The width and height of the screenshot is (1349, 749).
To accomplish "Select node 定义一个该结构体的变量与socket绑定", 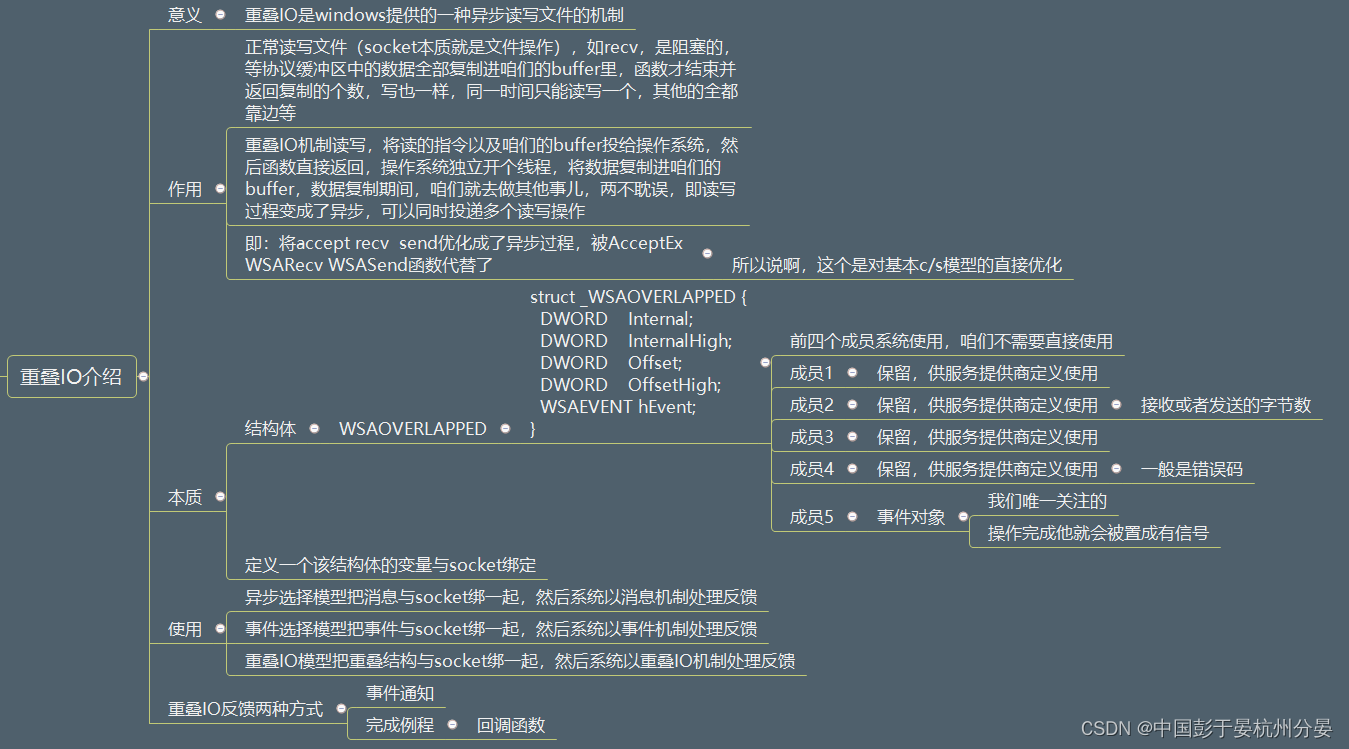I will (392, 565).
